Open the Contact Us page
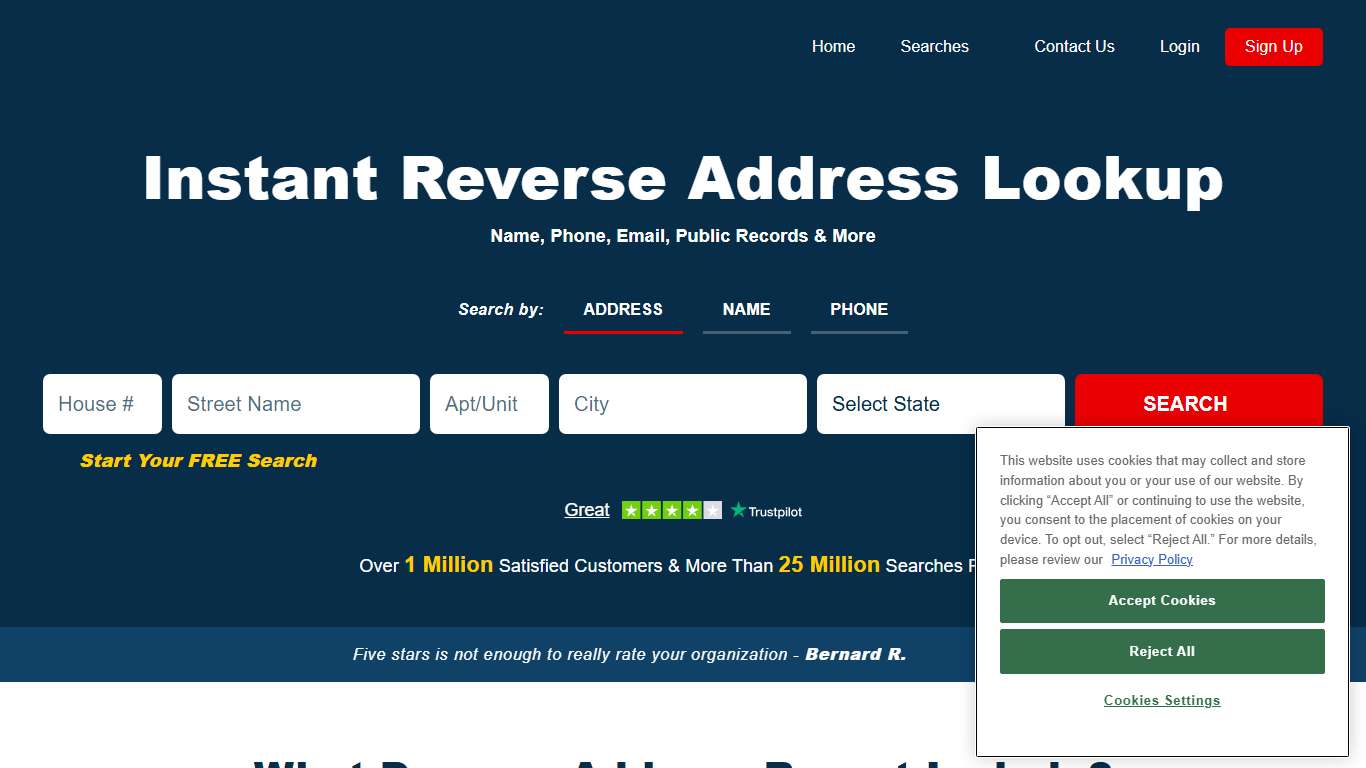The image size is (1366, 768). coord(1074,46)
